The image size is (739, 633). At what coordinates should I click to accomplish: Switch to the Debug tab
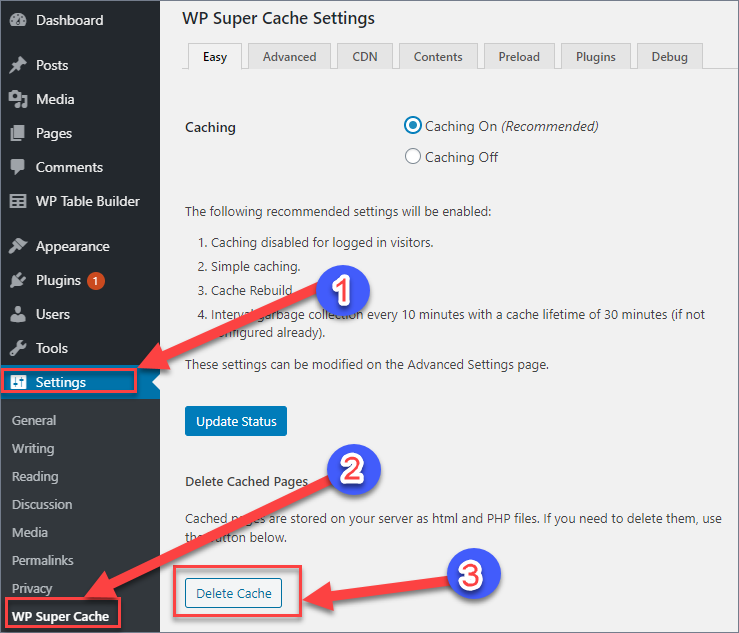pyautogui.click(x=669, y=57)
